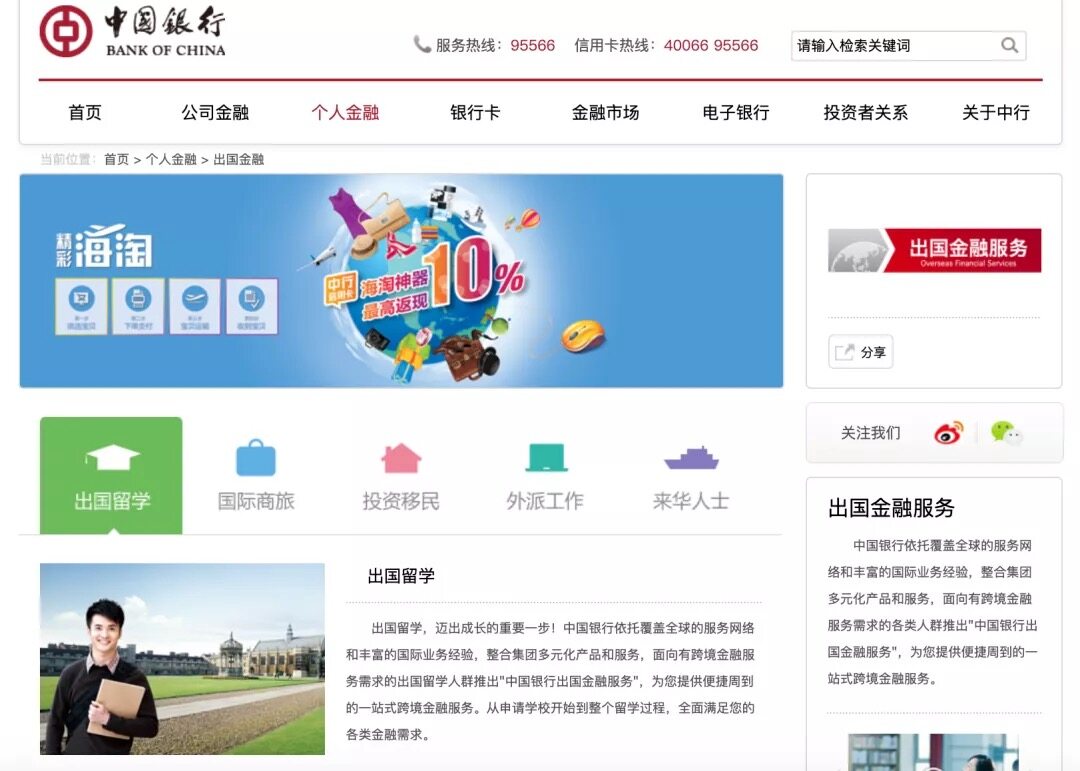Switch to 来华人士 tab label
The width and height of the screenshot is (1080, 771).
[691, 501]
